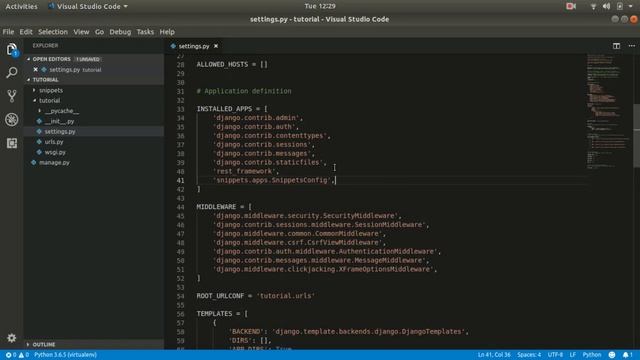Click the INSTALLED_APPS line in editor

[x=232, y=109]
